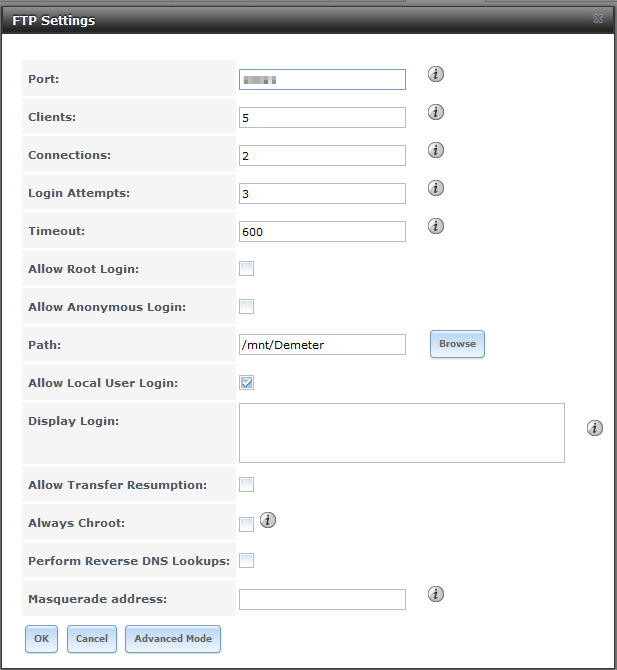Show help for Login Attempts
Viewport: 617px width, 670px height.
(x=436, y=188)
